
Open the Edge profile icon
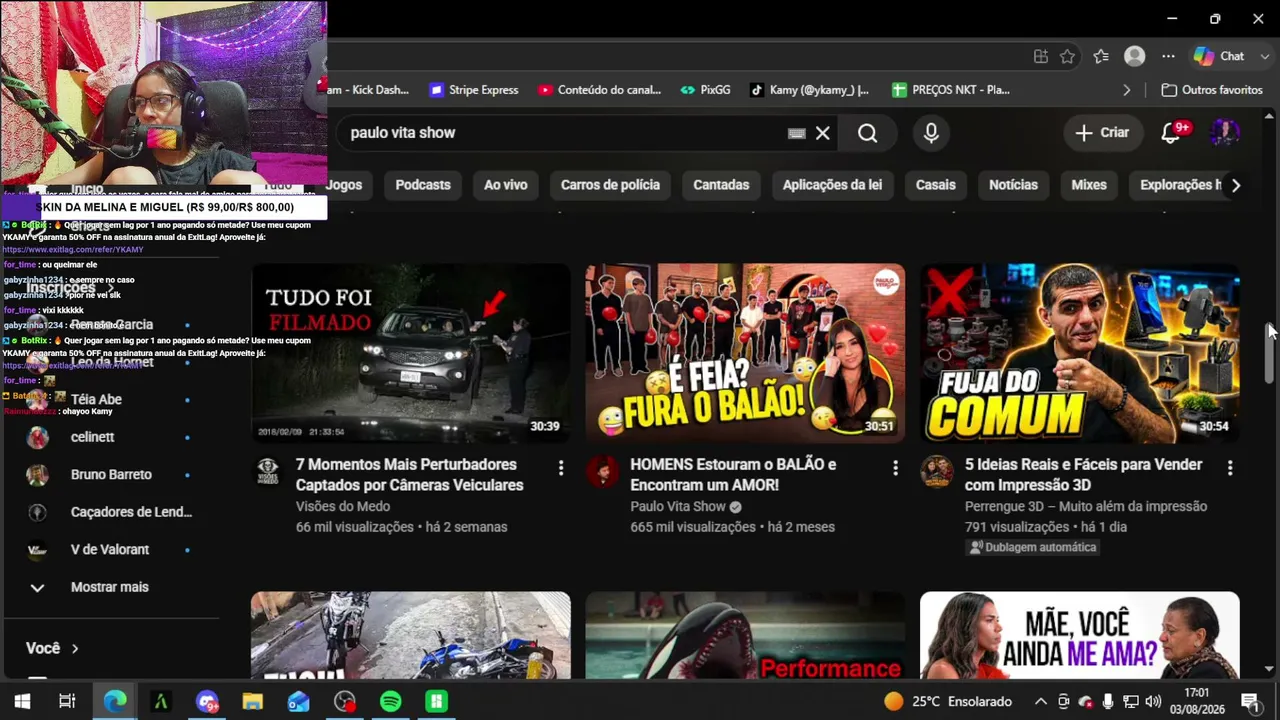click(1134, 57)
